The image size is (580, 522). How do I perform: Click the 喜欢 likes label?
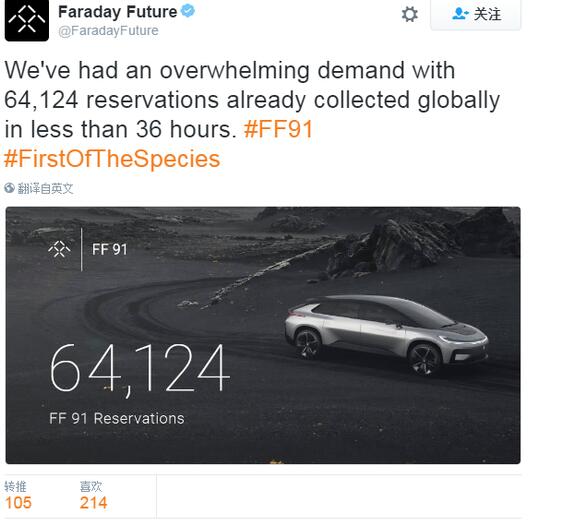click(91, 486)
